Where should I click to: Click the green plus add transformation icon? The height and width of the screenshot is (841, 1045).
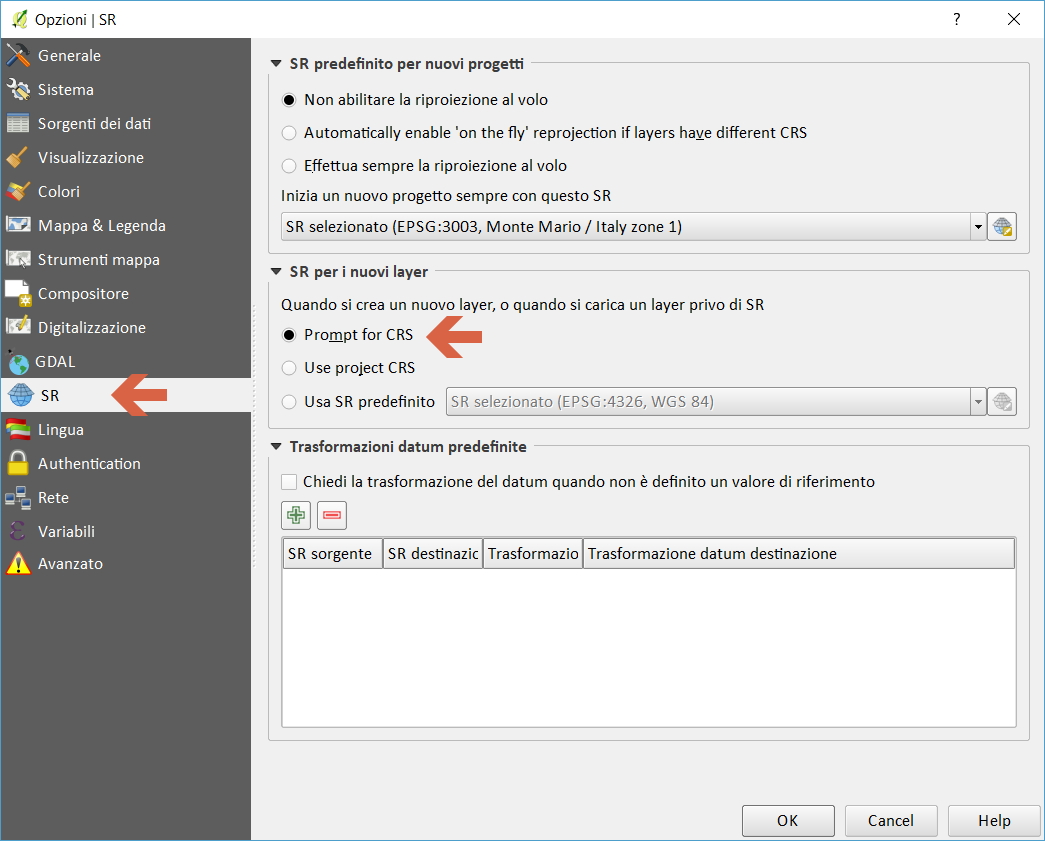coord(296,516)
